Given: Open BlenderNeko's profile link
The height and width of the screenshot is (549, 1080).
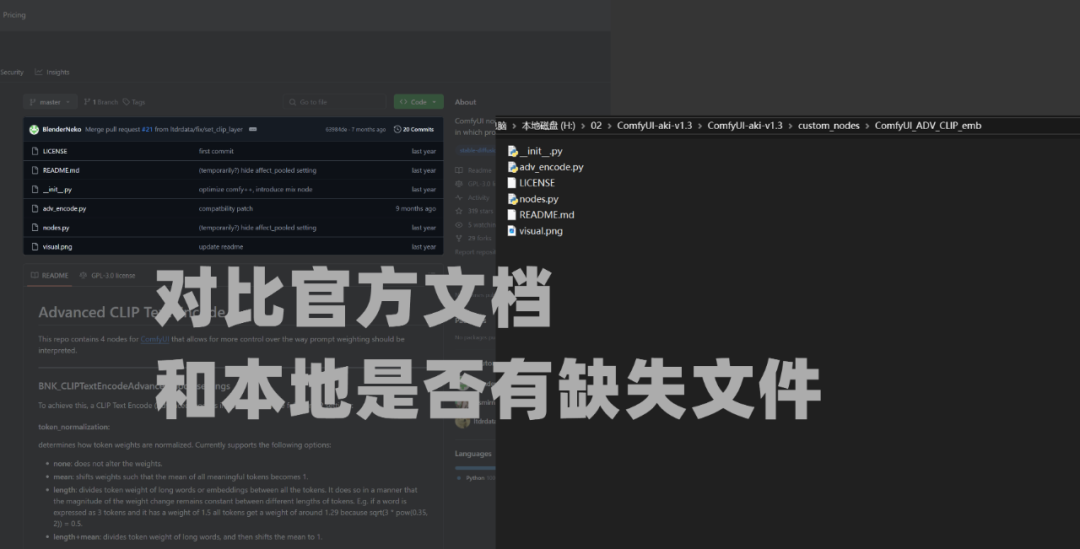Looking at the screenshot, I should click(x=62, y=130).
